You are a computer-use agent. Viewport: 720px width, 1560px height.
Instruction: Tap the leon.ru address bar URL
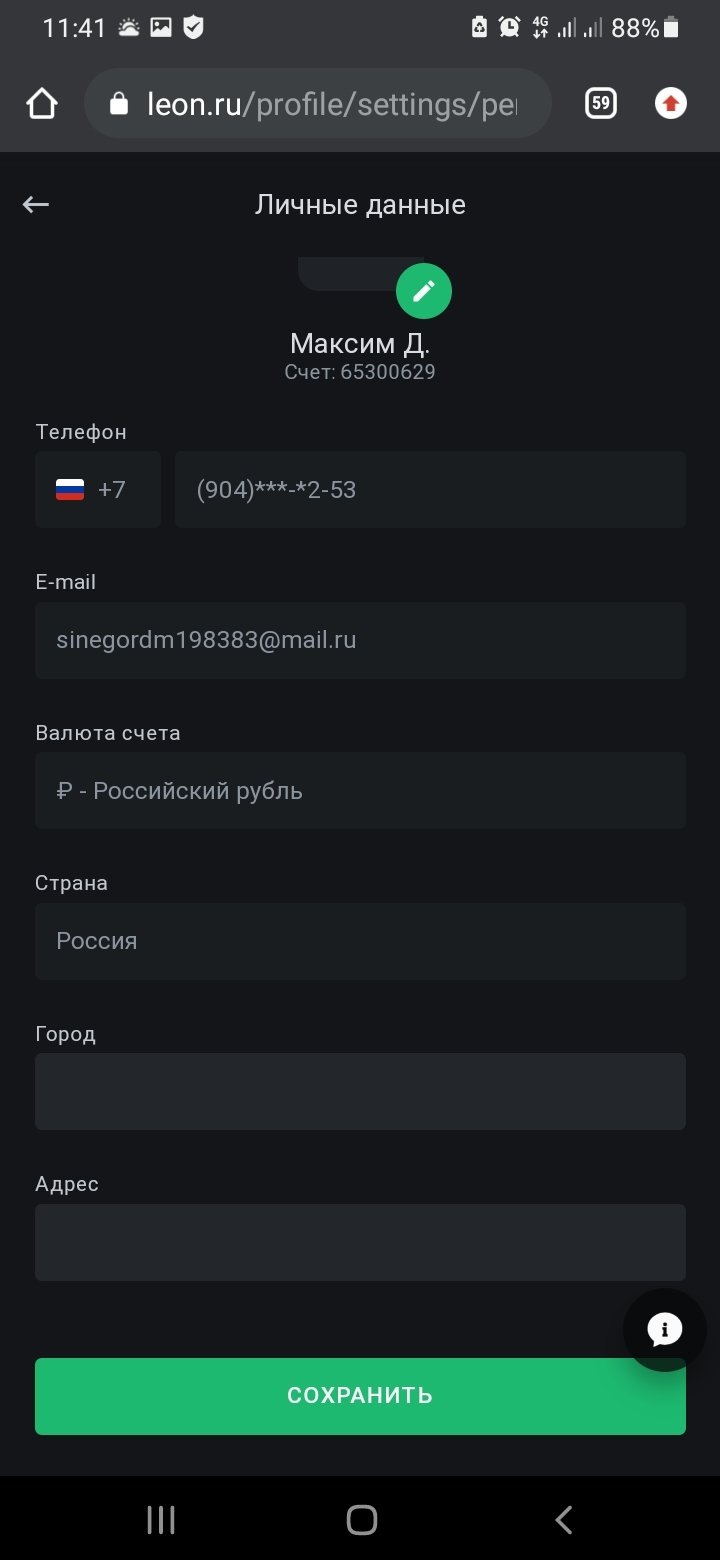coord(330,104)
